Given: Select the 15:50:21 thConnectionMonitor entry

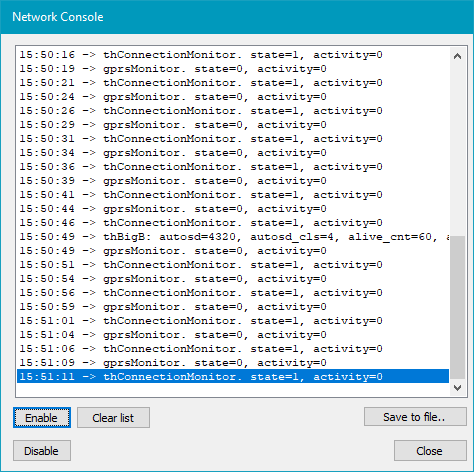Looking at the screenshot, I should click(233, 83).
